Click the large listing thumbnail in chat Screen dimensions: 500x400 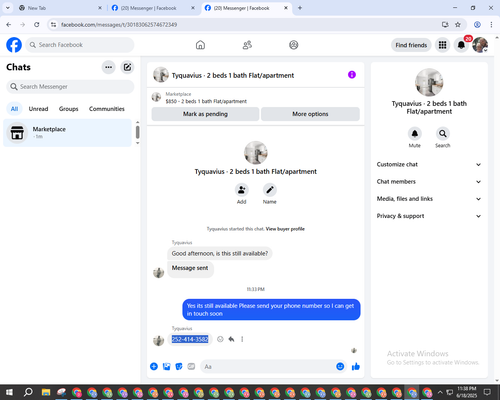point(256,153)
